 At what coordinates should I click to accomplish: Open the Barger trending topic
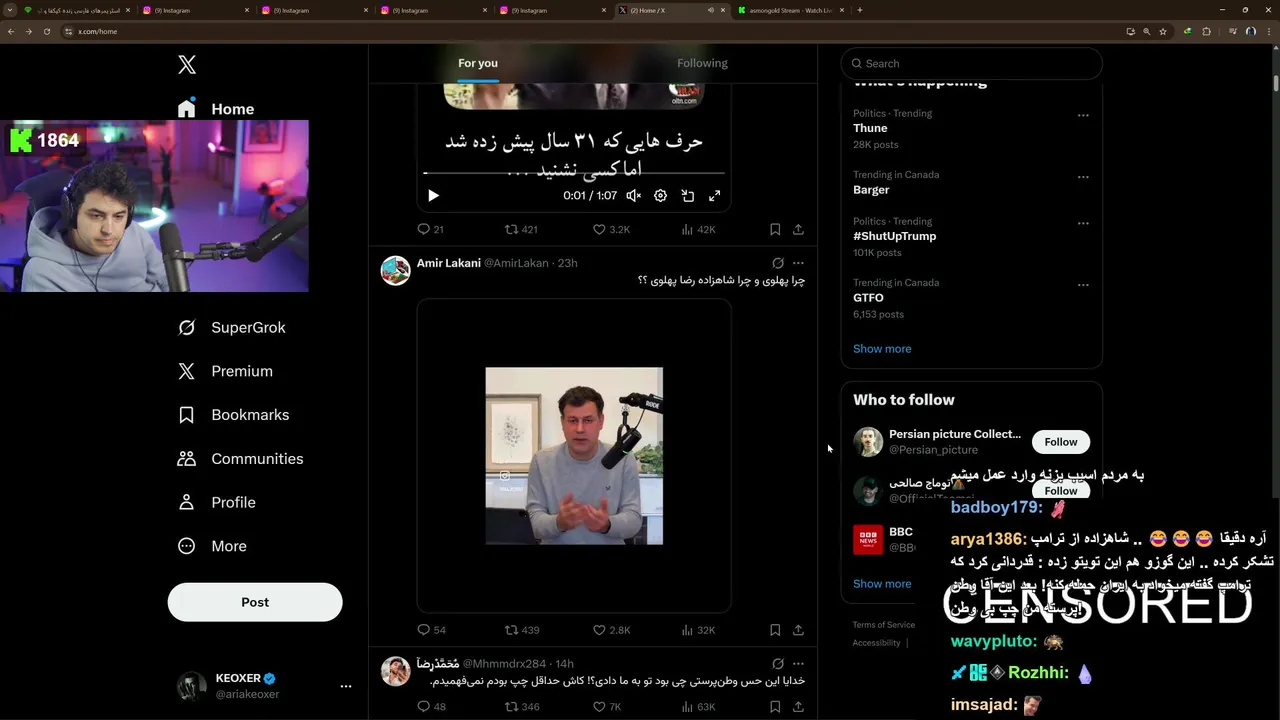[871, 190]
